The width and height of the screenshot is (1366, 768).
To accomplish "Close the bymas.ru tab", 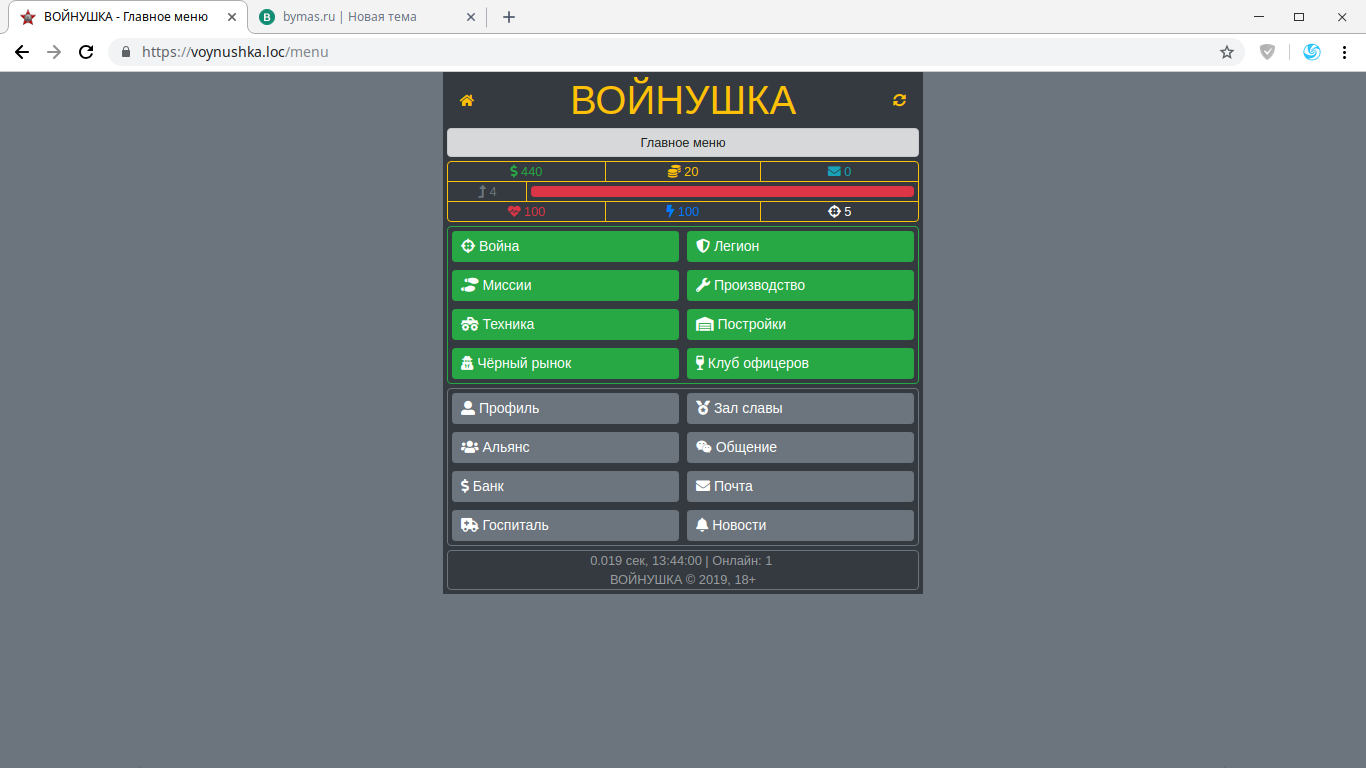I will click(471, 17).
